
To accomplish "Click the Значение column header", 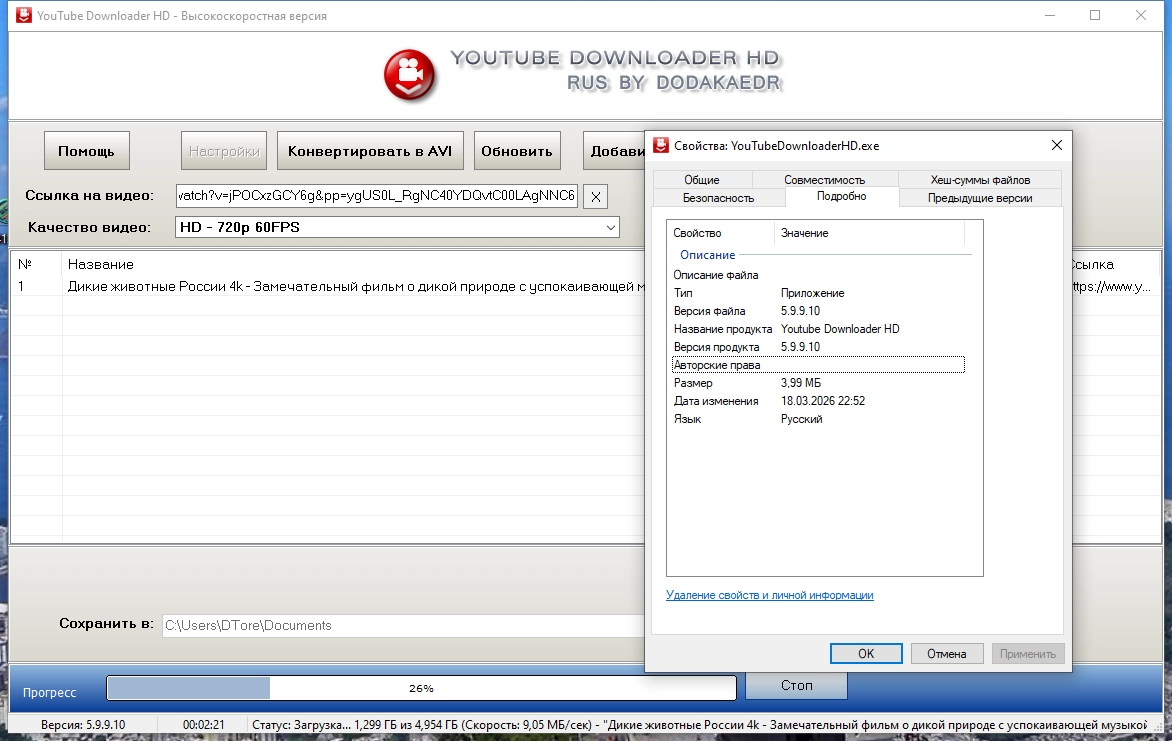I will point(870,233).
